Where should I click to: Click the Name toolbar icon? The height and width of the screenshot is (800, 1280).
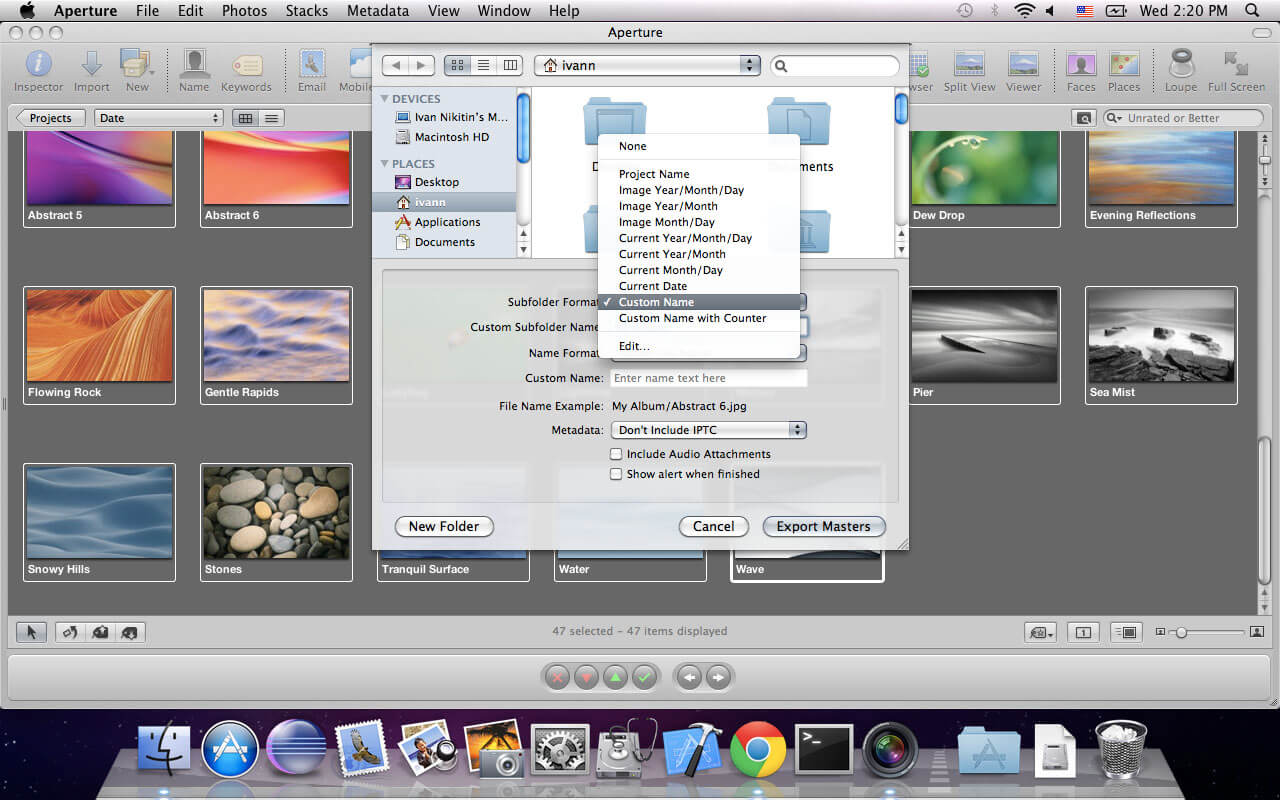(193, 65)
